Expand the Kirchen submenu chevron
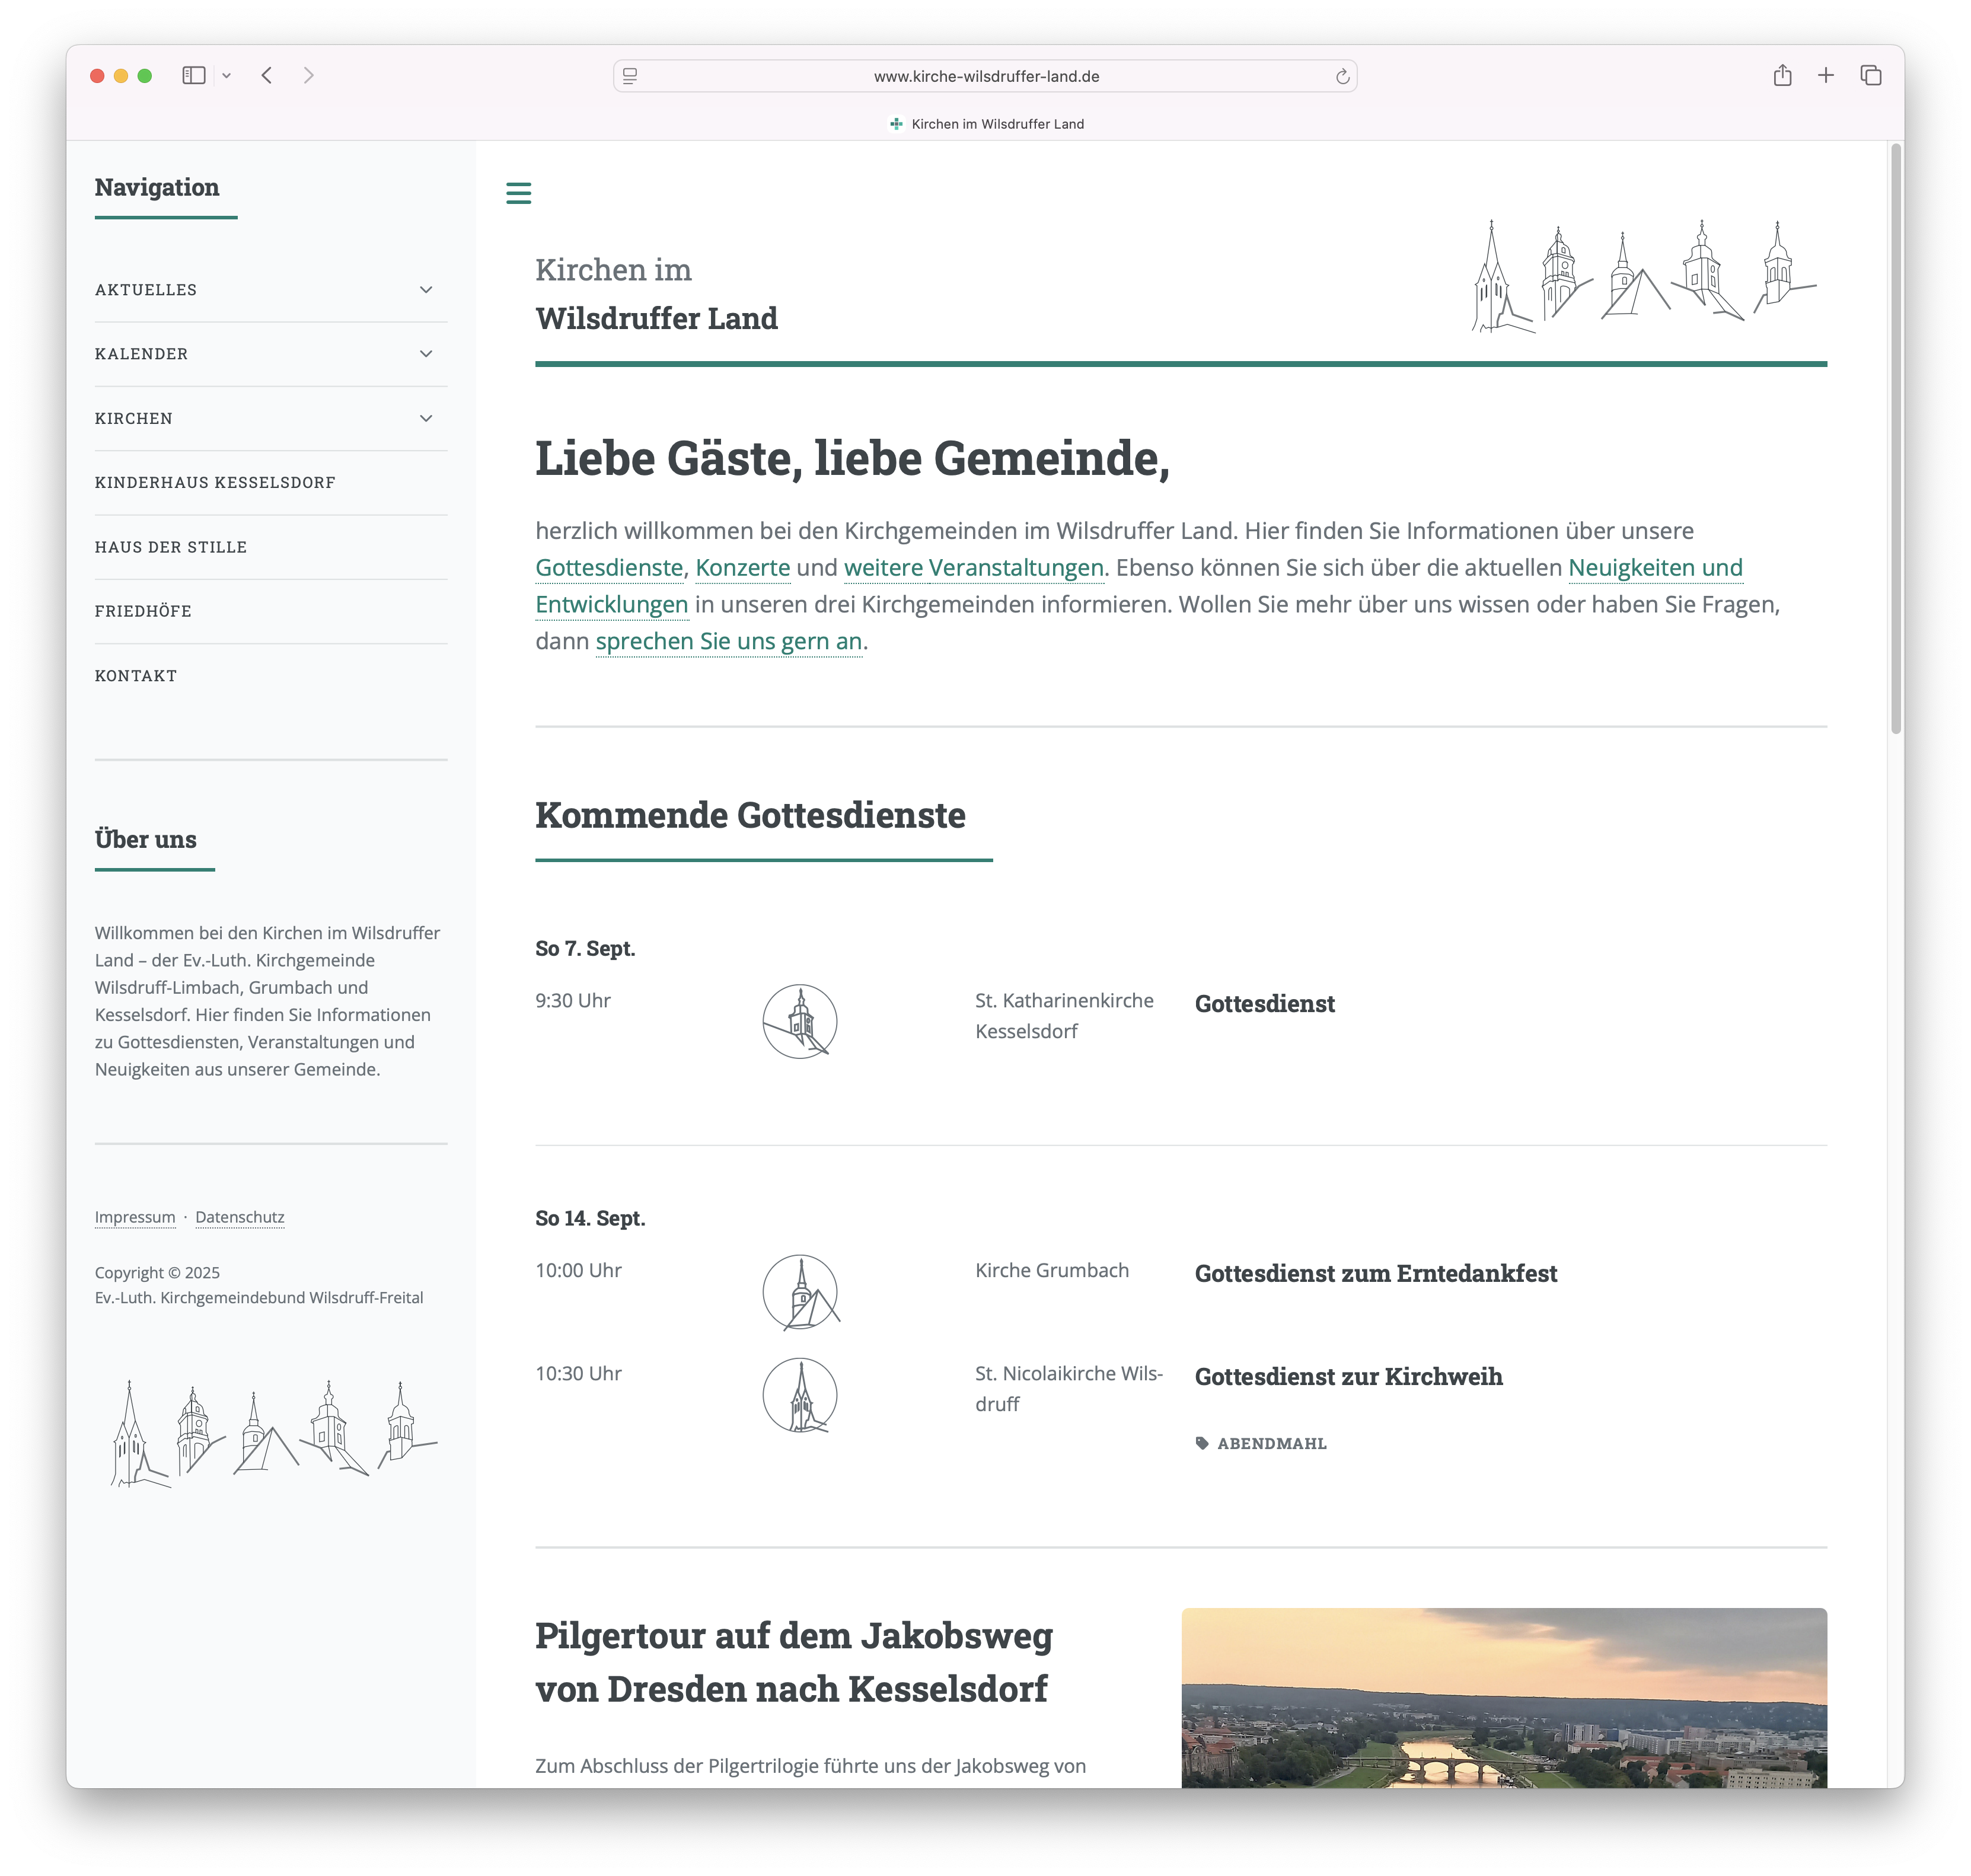The height and width of the screenshot is (1876, 1971). click(426, 418)
